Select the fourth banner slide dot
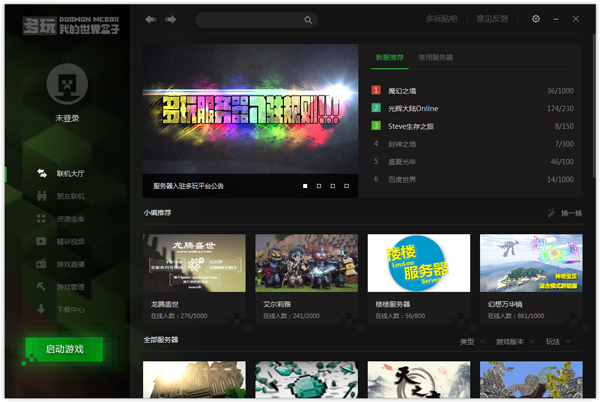Image resolution: width=600 pixels, height=402 pixels. tap(346, 186)
